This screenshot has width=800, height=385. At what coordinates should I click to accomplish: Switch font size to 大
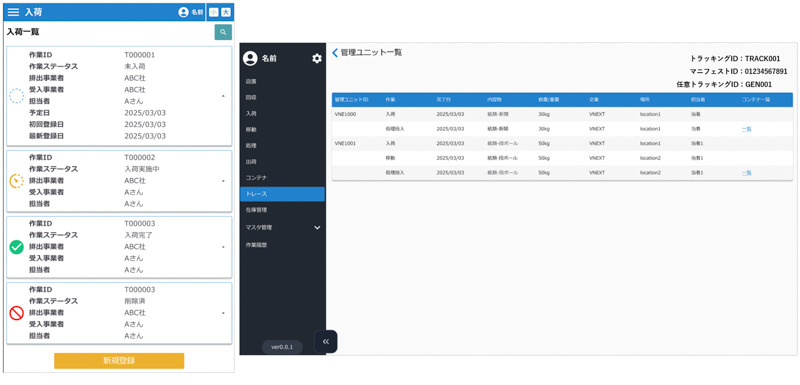[225, 12]
